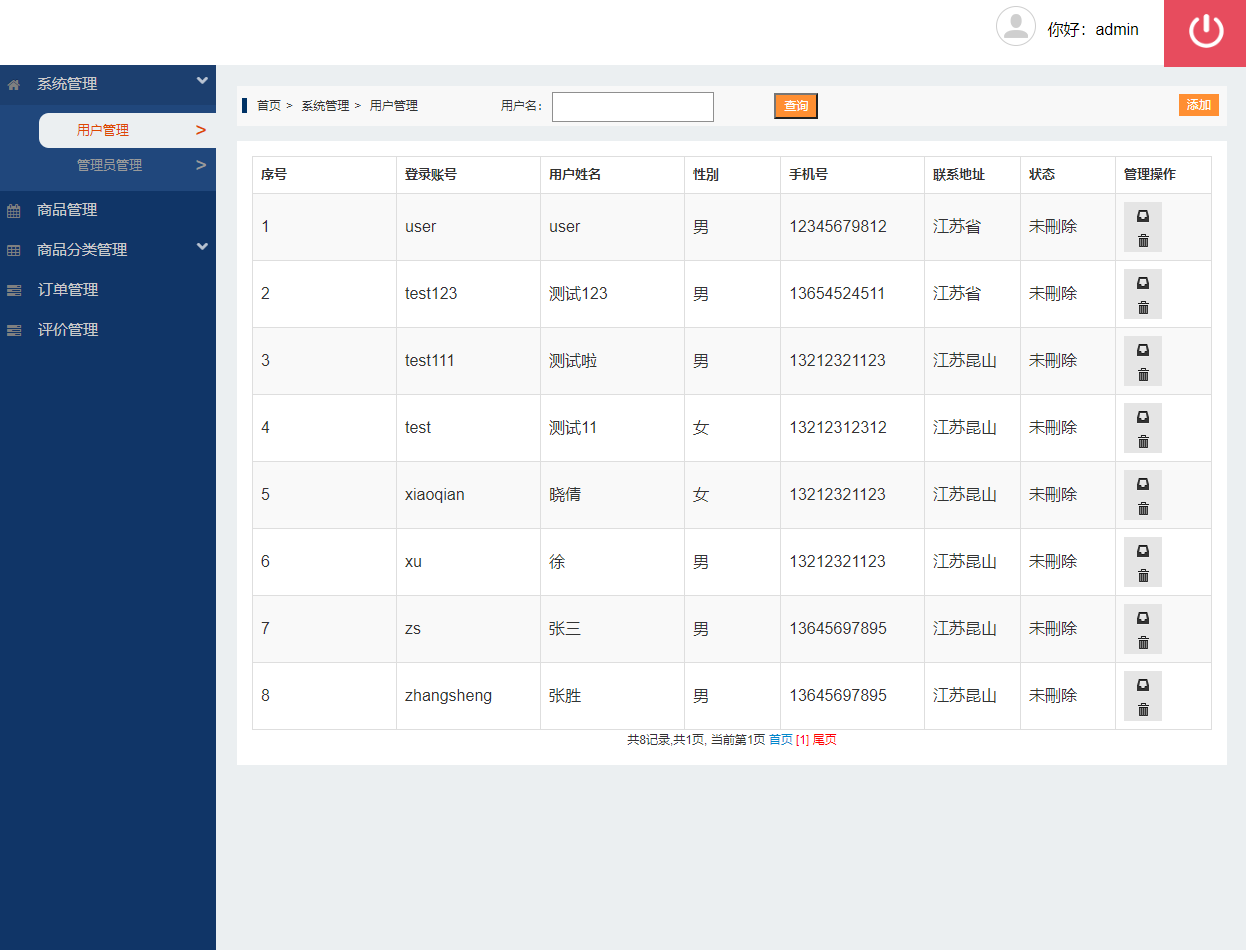Go to 评价管理 in the sidebar

point(67,330)
